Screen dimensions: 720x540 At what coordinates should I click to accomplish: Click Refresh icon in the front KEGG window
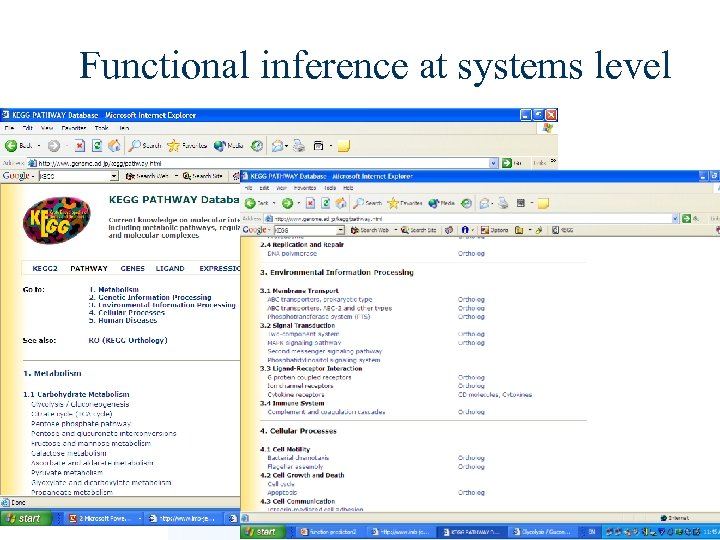coord(326,203)
